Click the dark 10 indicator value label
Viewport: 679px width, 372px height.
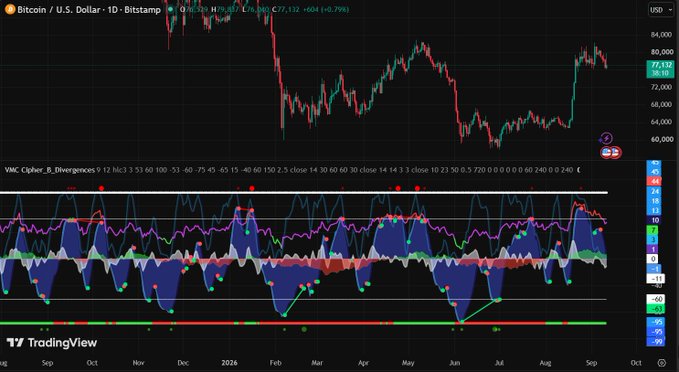(655, 220)
